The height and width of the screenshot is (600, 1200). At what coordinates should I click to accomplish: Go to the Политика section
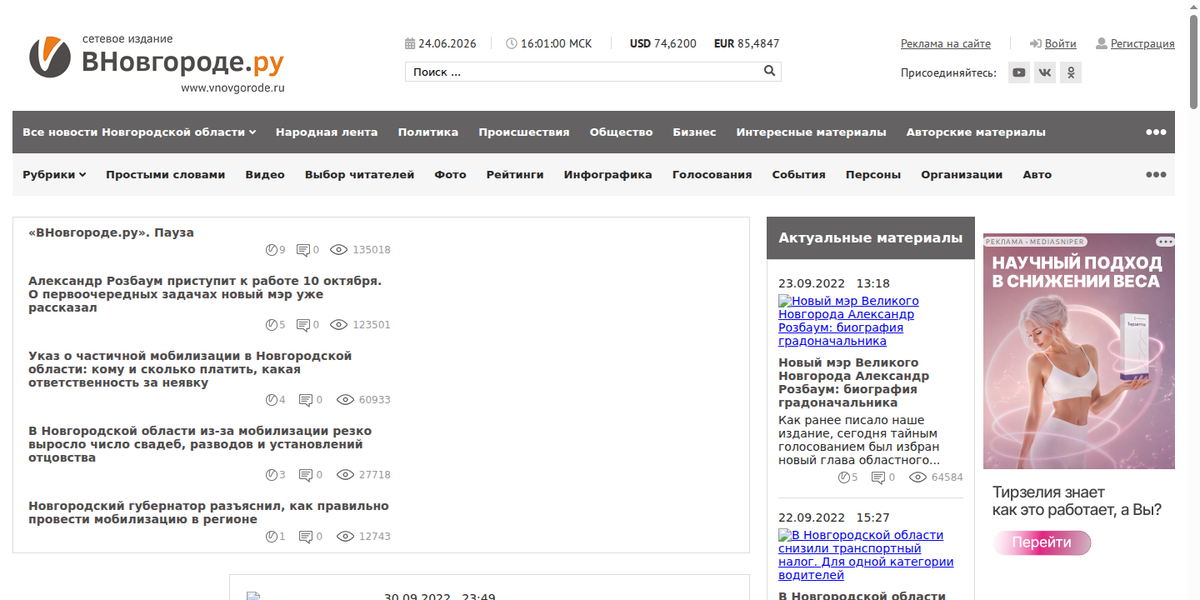tap(428, 132)
